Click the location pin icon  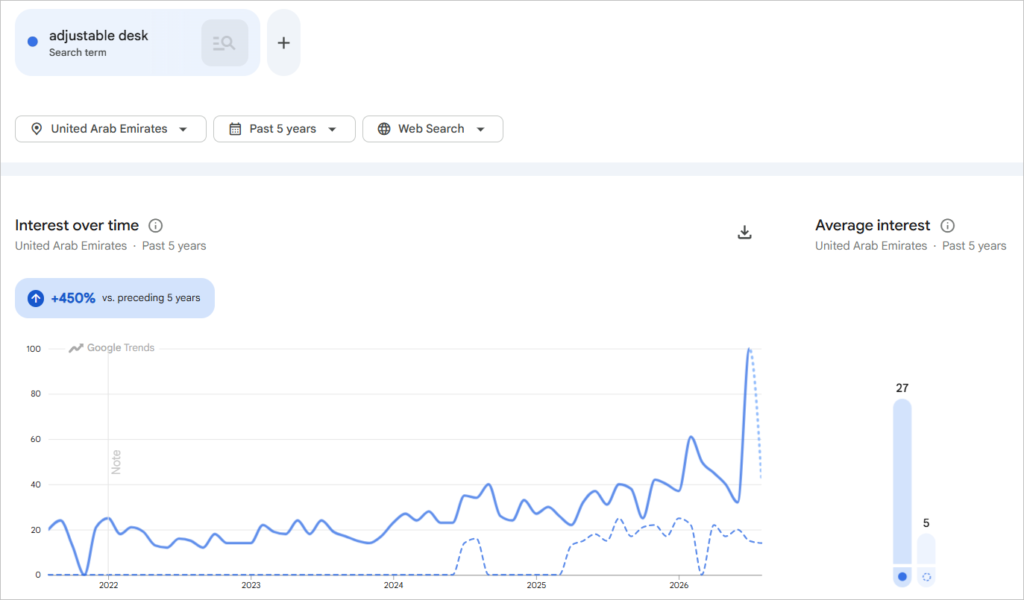[37, 129]
